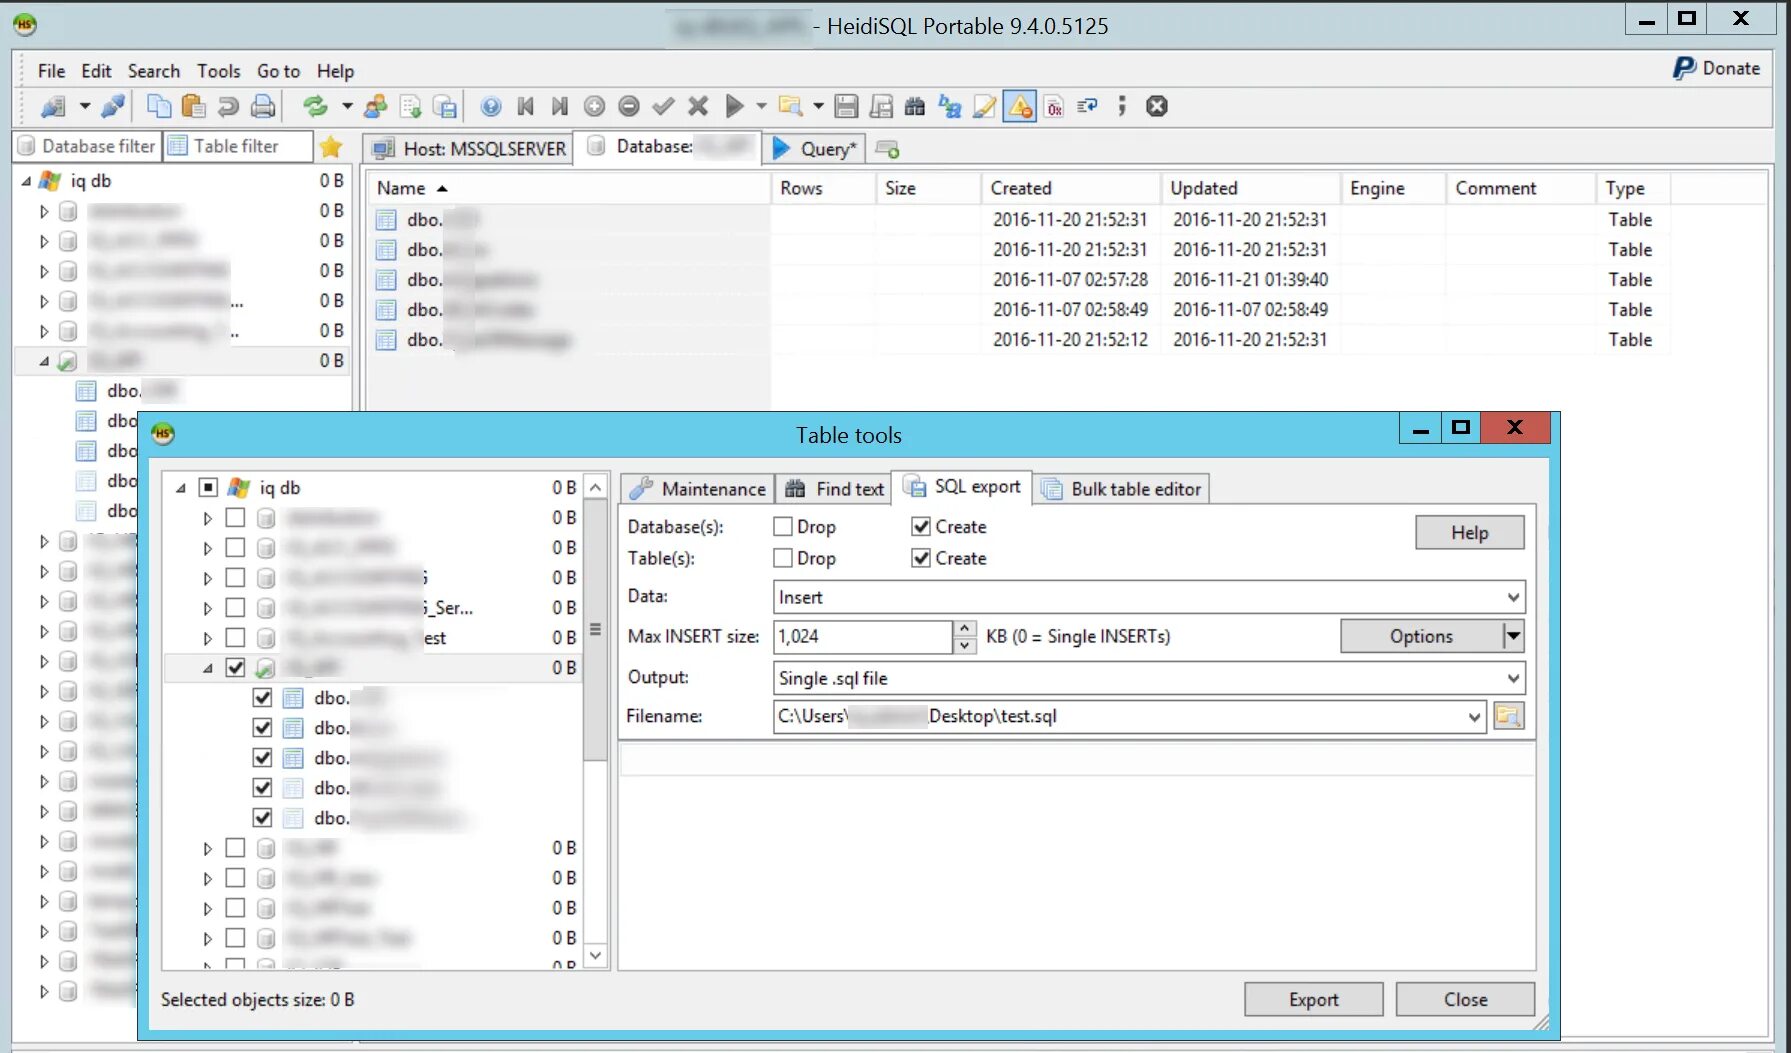Open the Refresh dropdown arrow in toolbar

[347, 106]
